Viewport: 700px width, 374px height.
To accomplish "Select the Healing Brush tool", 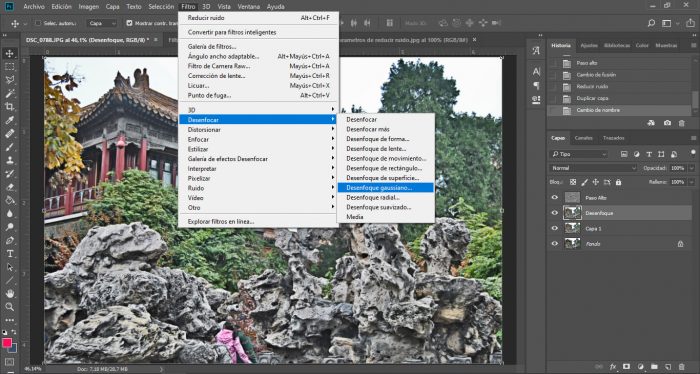I will (x=9, y=133).
